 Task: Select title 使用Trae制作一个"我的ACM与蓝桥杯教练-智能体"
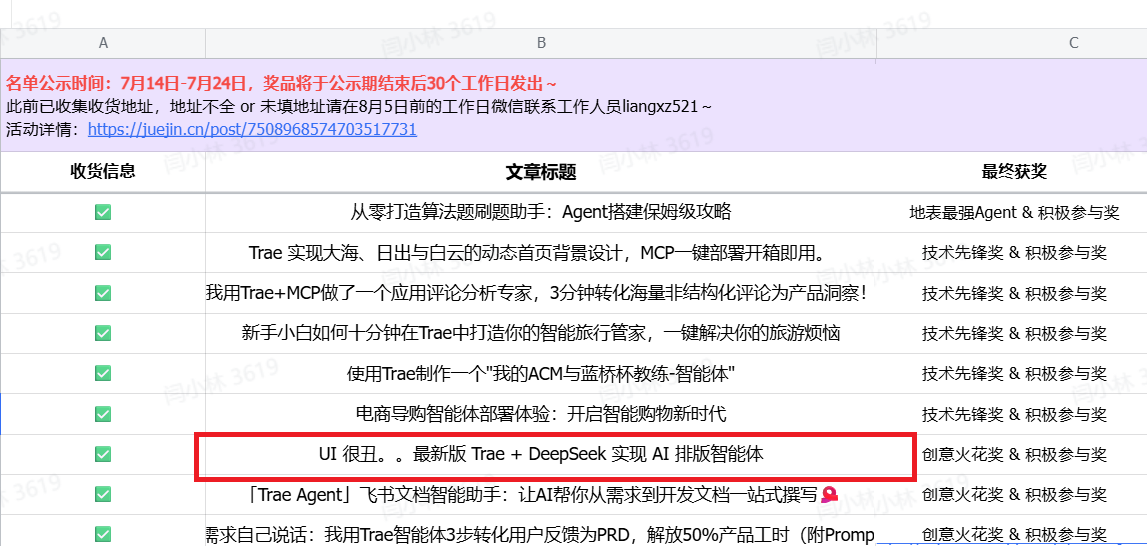coord(541,374)
